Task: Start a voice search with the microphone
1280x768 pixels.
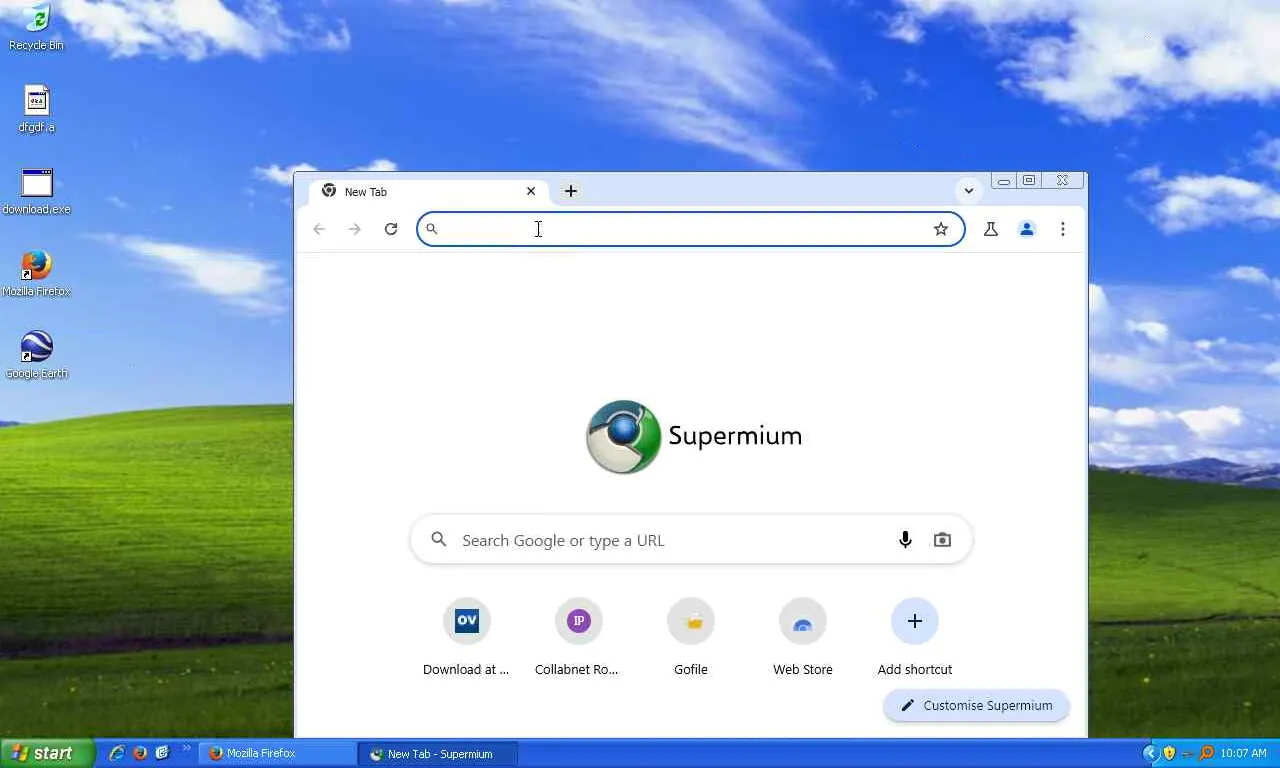Action: tap(905, 540)
